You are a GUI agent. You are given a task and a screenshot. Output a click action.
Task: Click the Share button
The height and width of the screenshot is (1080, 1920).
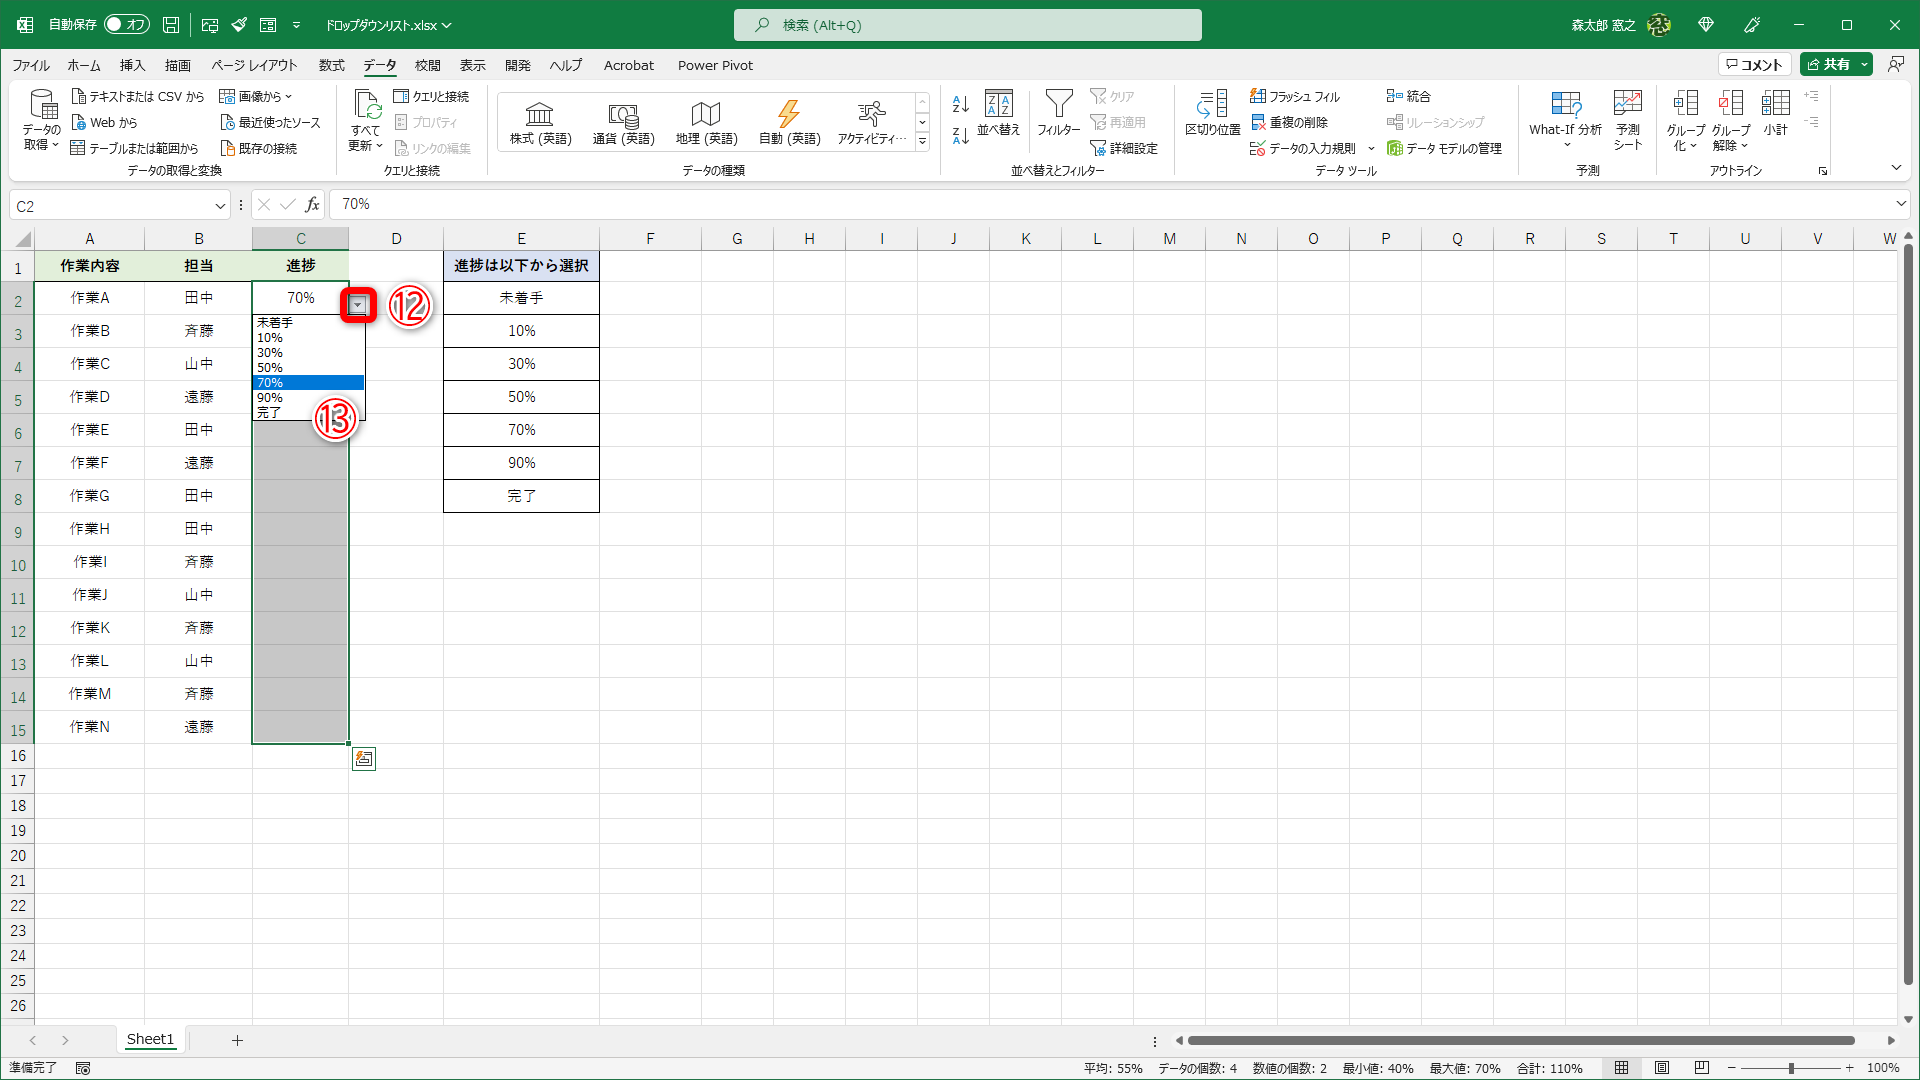click(1829, 64)
